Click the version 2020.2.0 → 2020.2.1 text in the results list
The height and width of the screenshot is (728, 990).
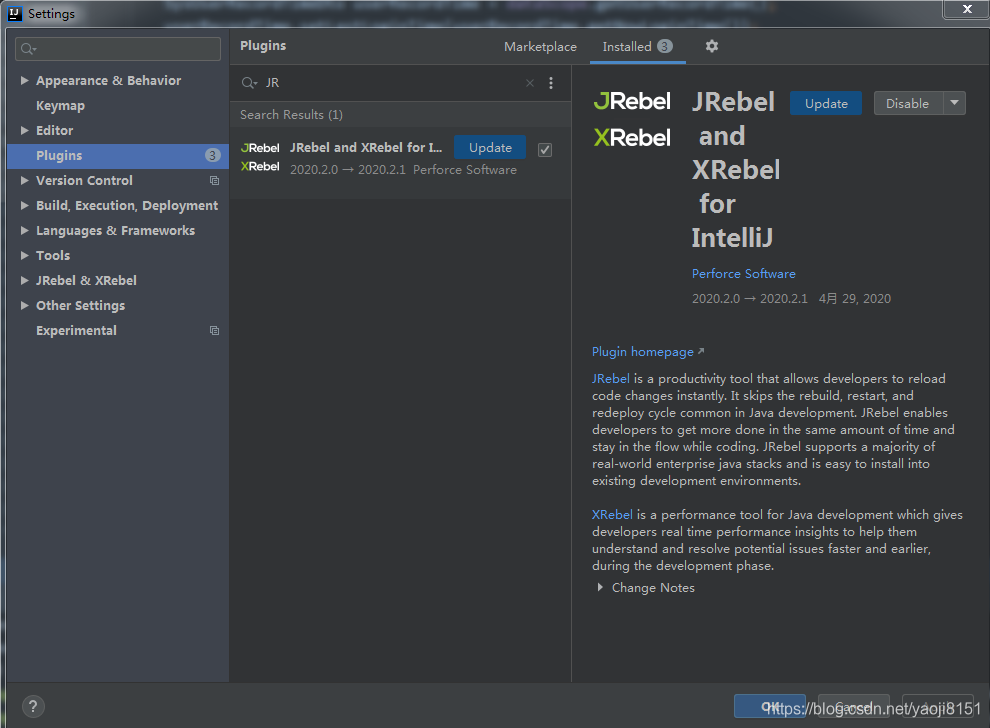348,170
